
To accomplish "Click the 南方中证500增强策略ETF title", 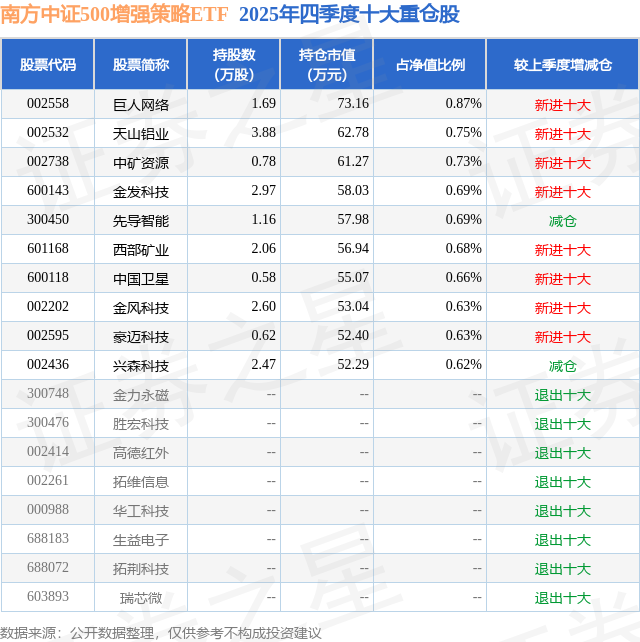I will pyautogui.click(x=114, y=14).
